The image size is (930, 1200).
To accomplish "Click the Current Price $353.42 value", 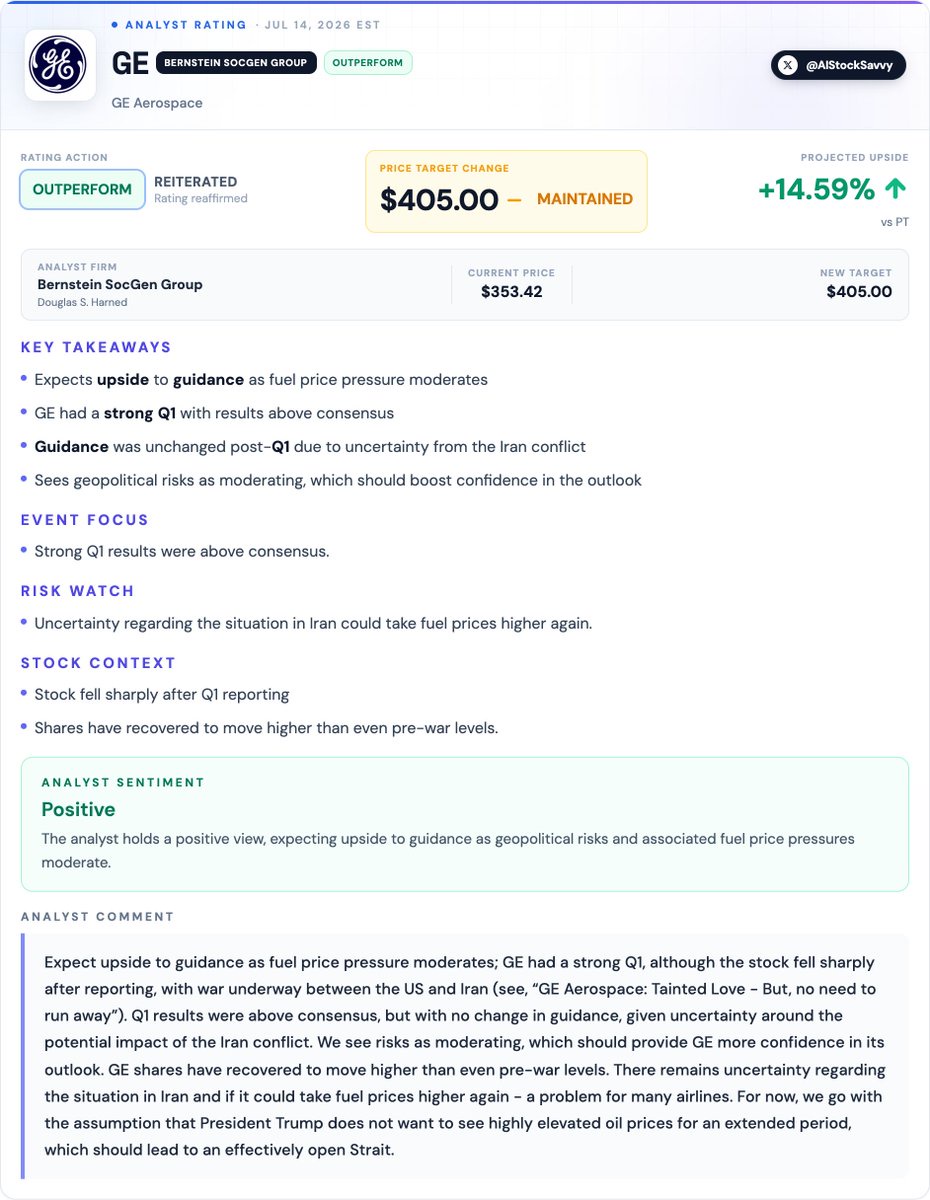I will [511, 292].
